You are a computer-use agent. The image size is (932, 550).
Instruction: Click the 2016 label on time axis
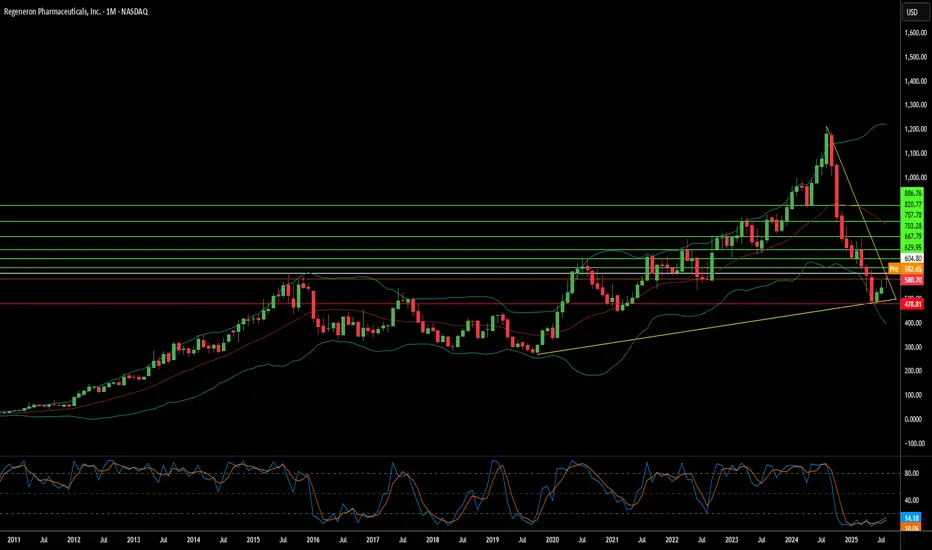tap(313, 540)
